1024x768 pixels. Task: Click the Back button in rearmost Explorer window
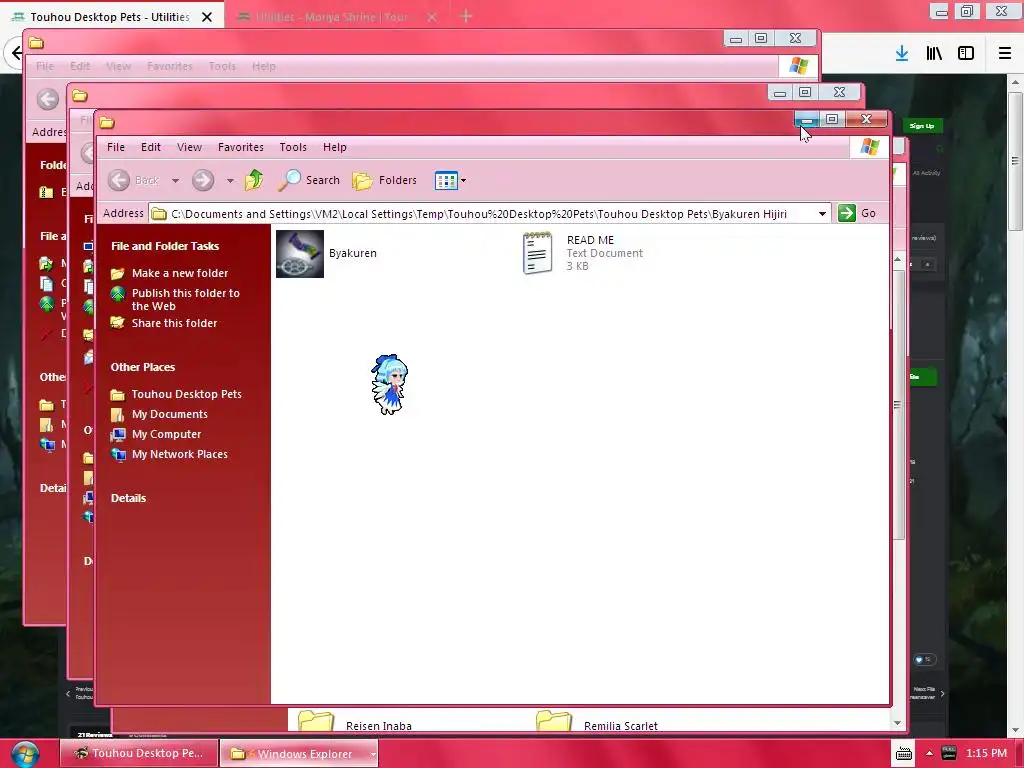47,99
